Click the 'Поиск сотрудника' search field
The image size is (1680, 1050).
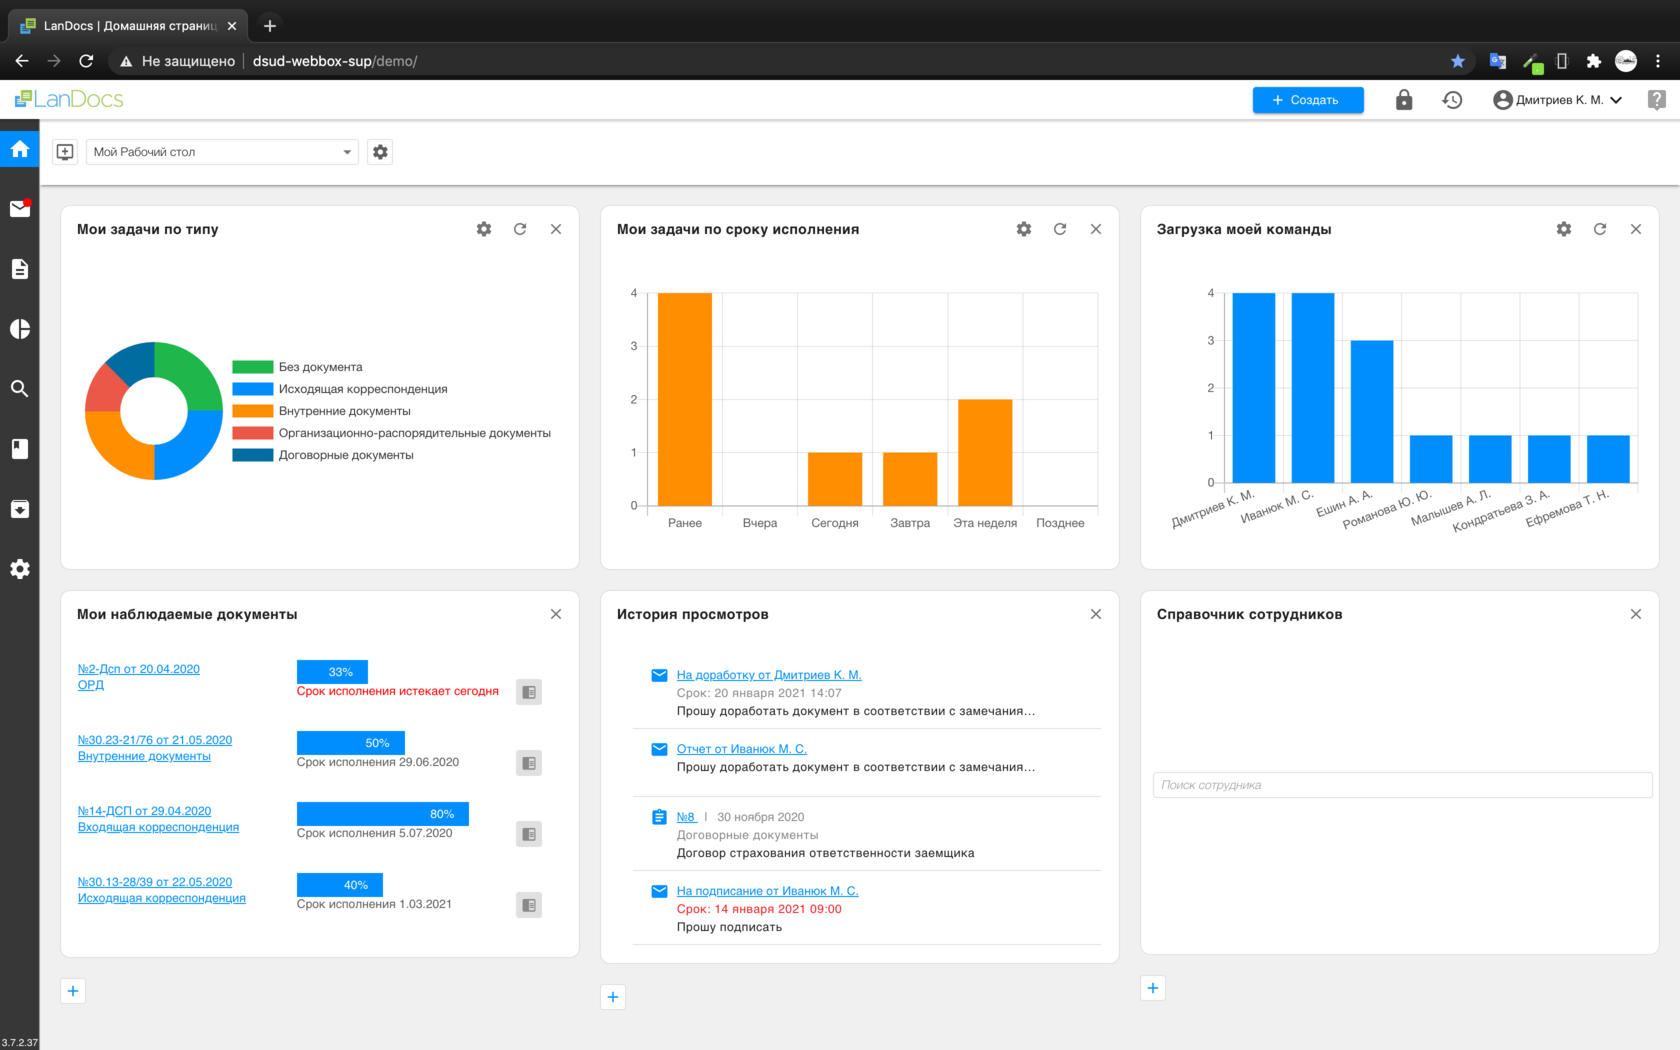point(1402,785)
